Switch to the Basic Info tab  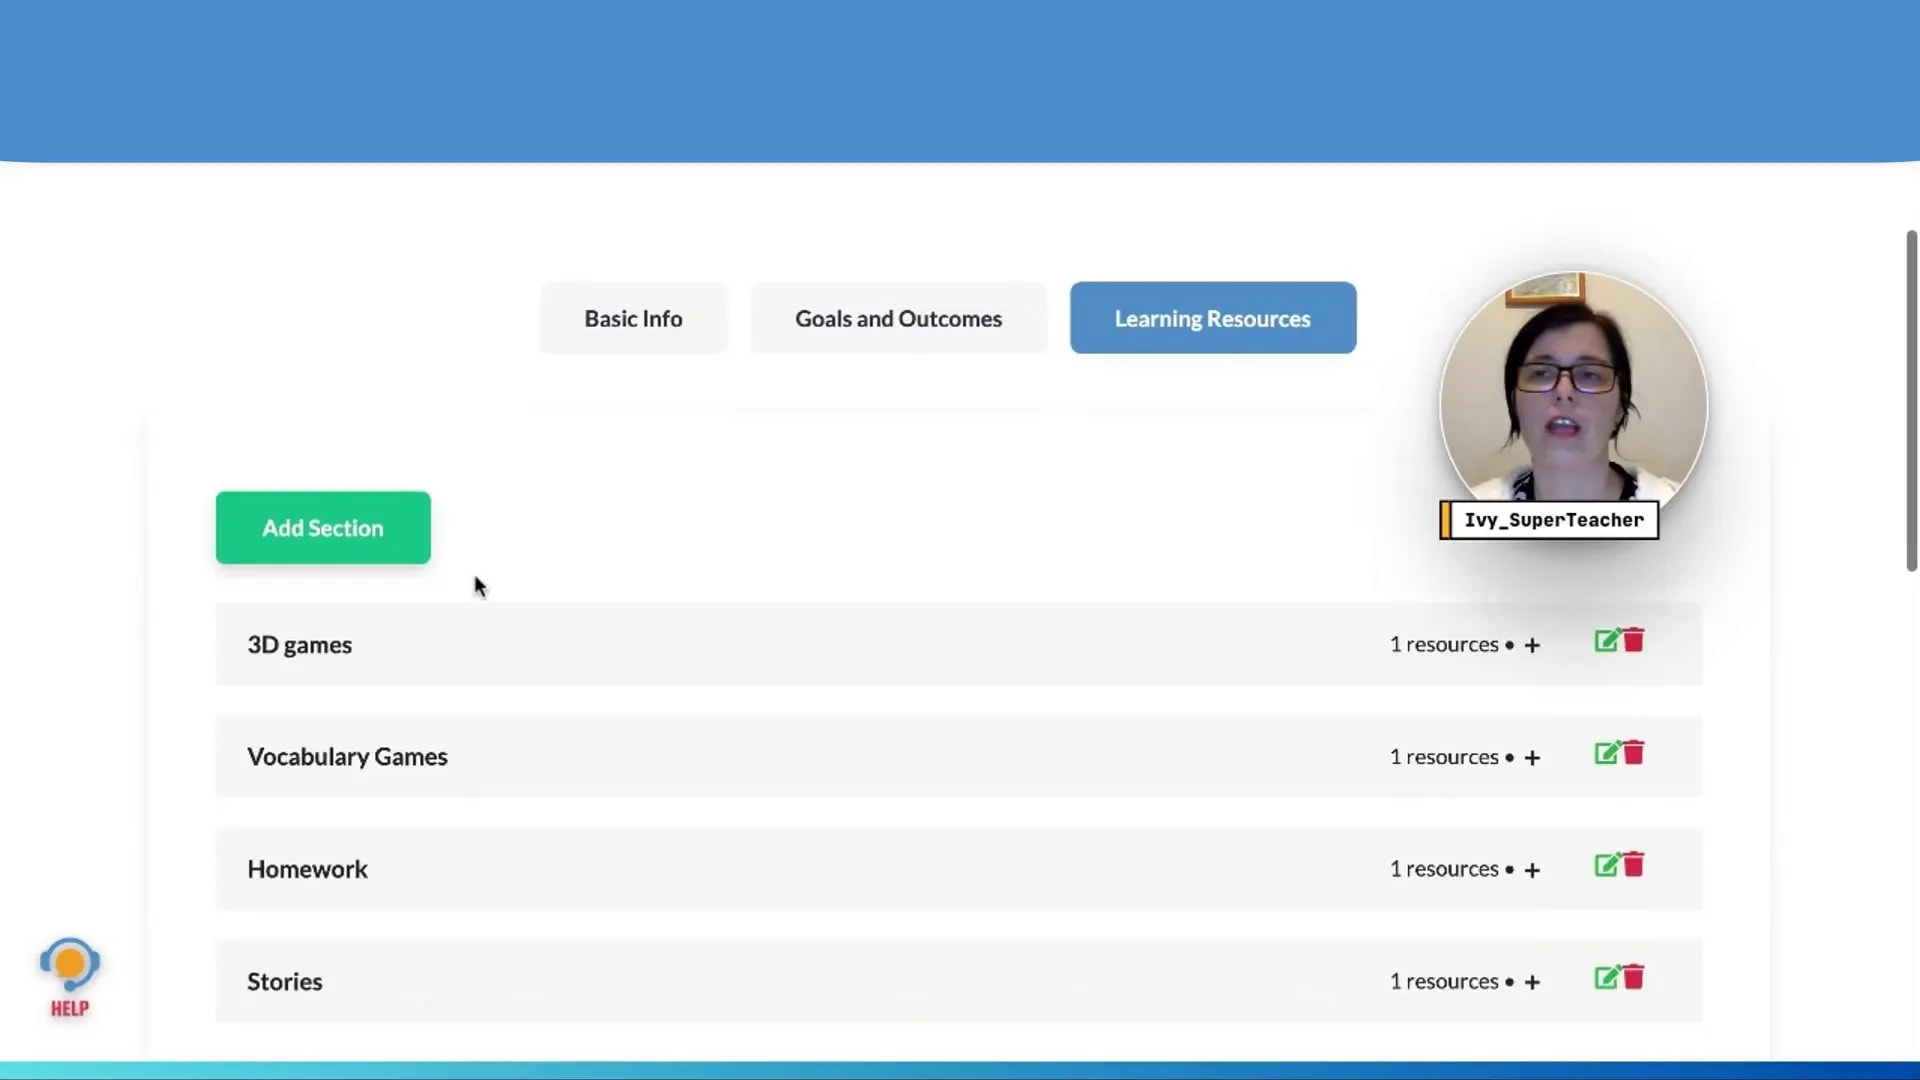(633, 318)
